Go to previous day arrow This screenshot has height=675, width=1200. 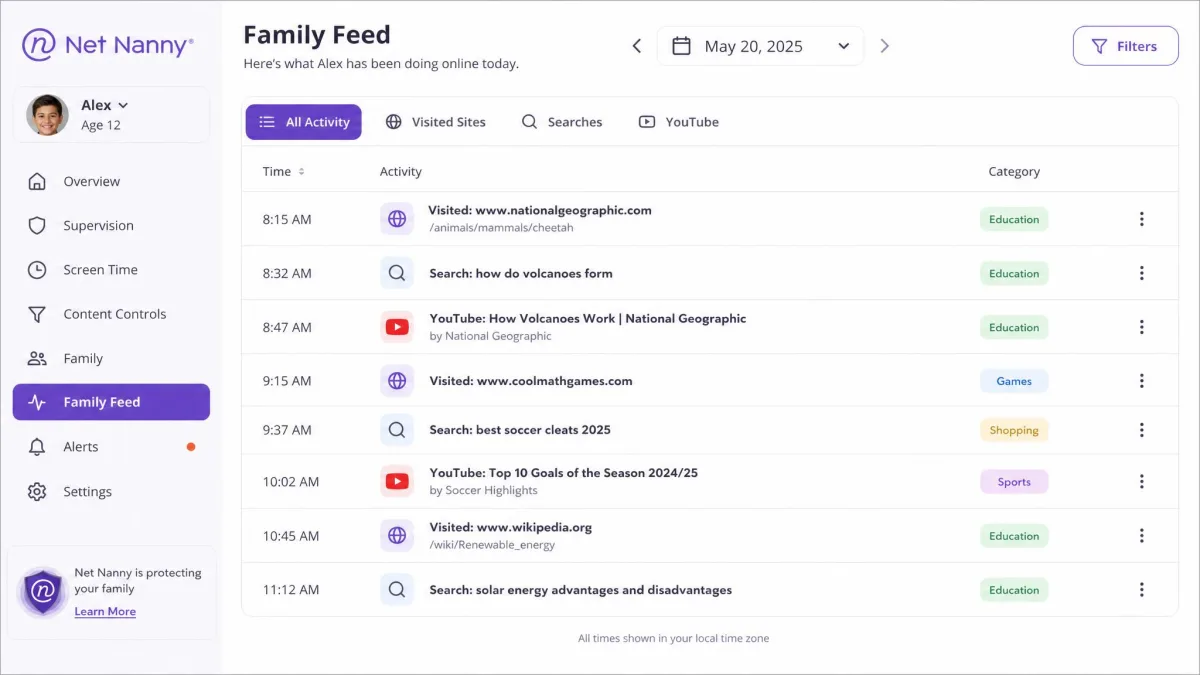[x=636, y=46]
